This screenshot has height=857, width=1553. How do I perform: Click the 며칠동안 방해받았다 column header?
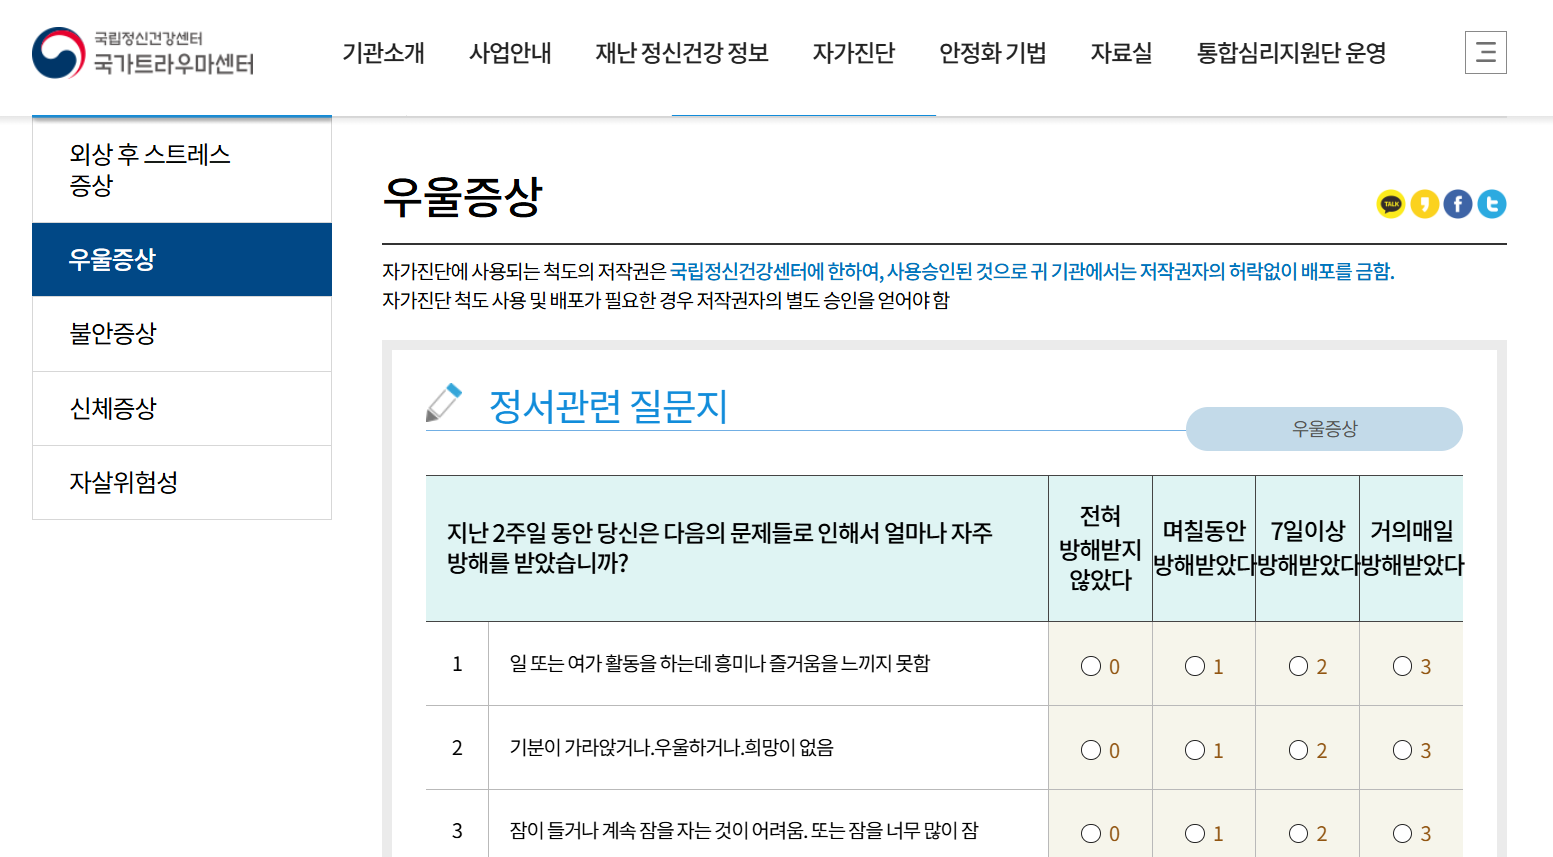tap(1204, 548)
